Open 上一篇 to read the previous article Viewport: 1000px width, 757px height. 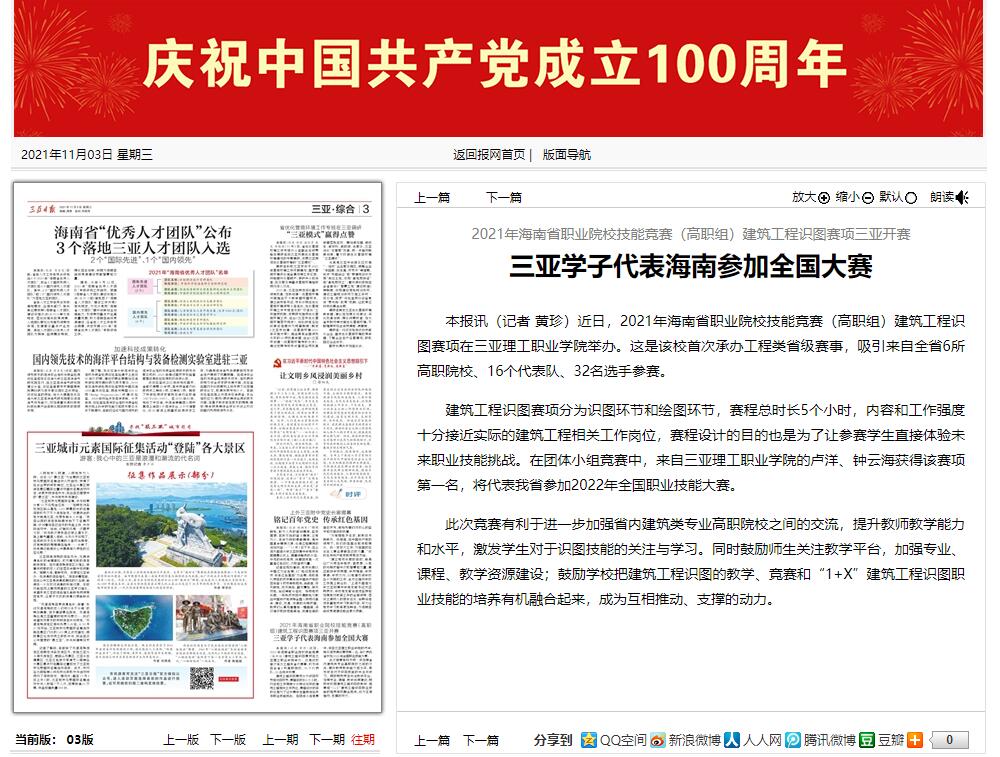[434, 198]
